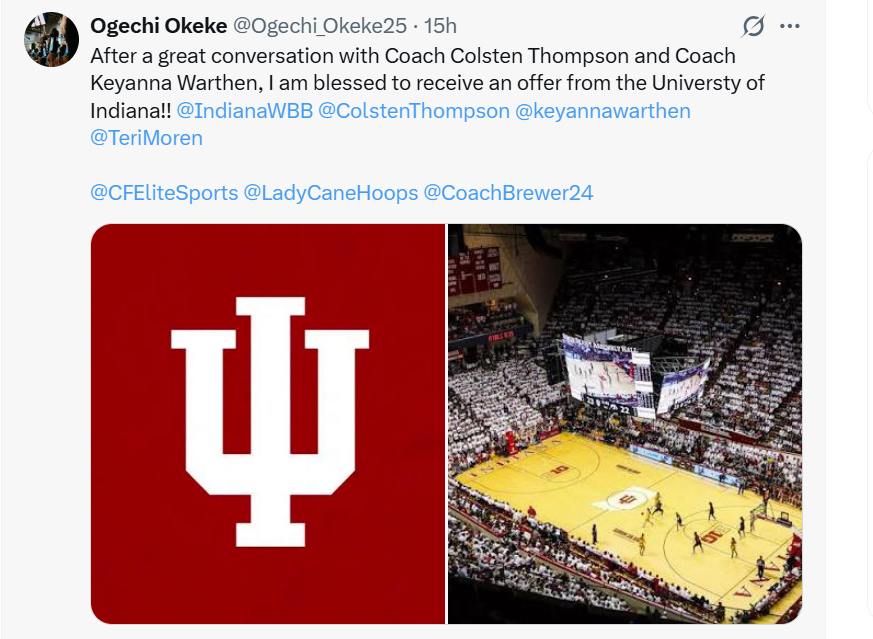This screenshot has height=639, width=873.
Task: Open the @CFEliteSports mention
Action: [164, 192]
